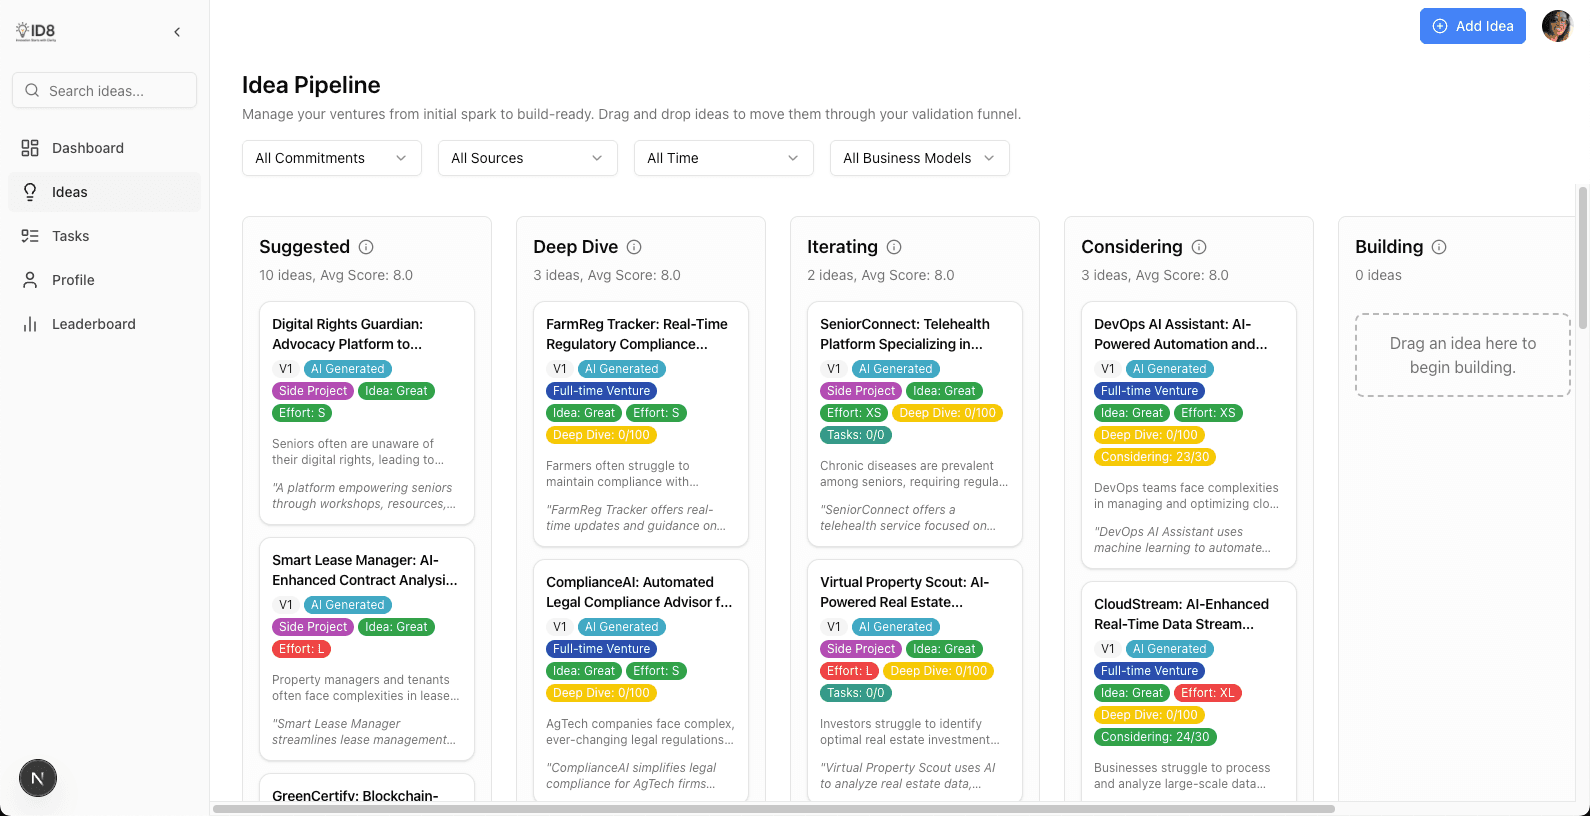Screen dimensions: 1590x816
Task: Open the user profile avatar
Action: click(1556, 26)
